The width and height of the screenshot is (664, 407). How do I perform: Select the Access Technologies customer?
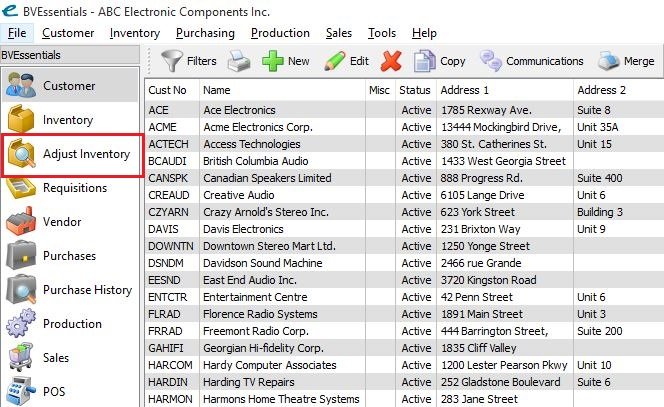coord(404,144)
